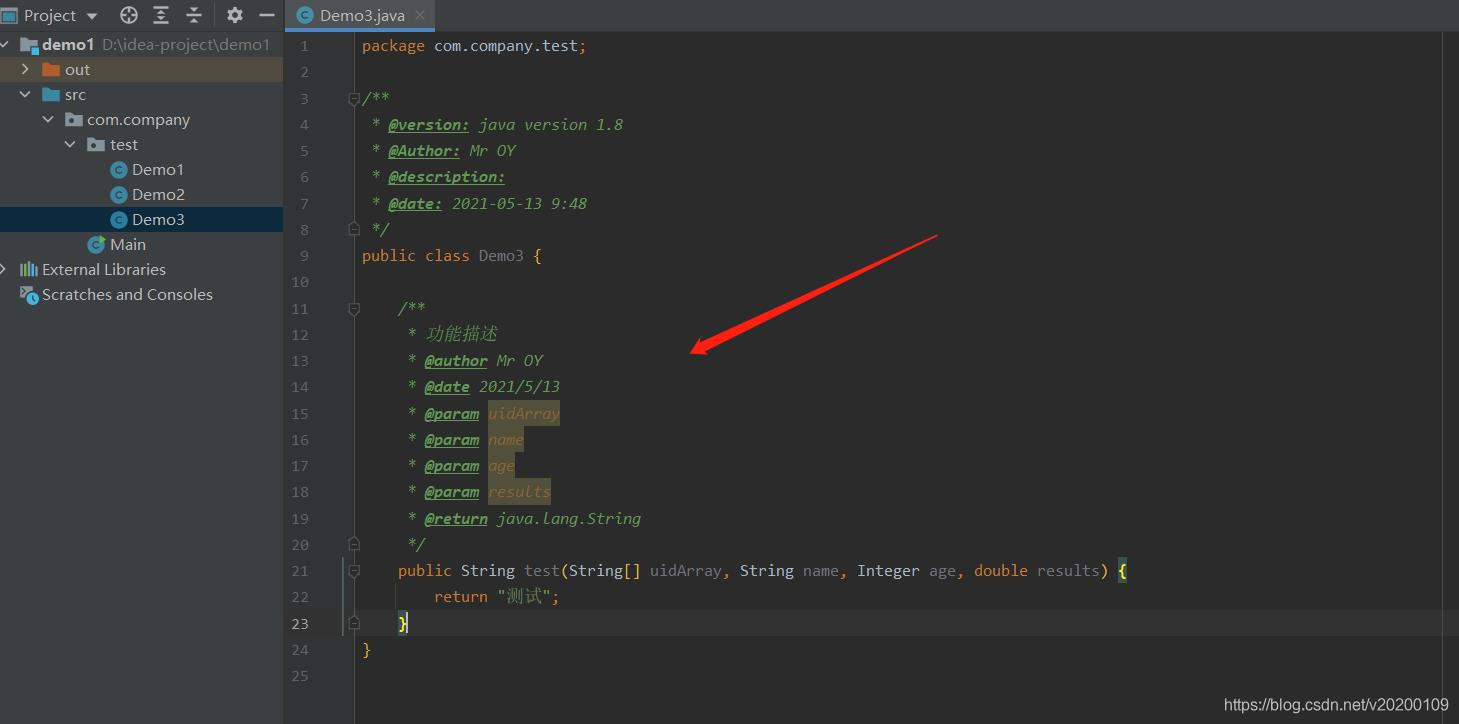1459x724 pixels.
Task: Collapse the com.company package
Action: (48, 119)
